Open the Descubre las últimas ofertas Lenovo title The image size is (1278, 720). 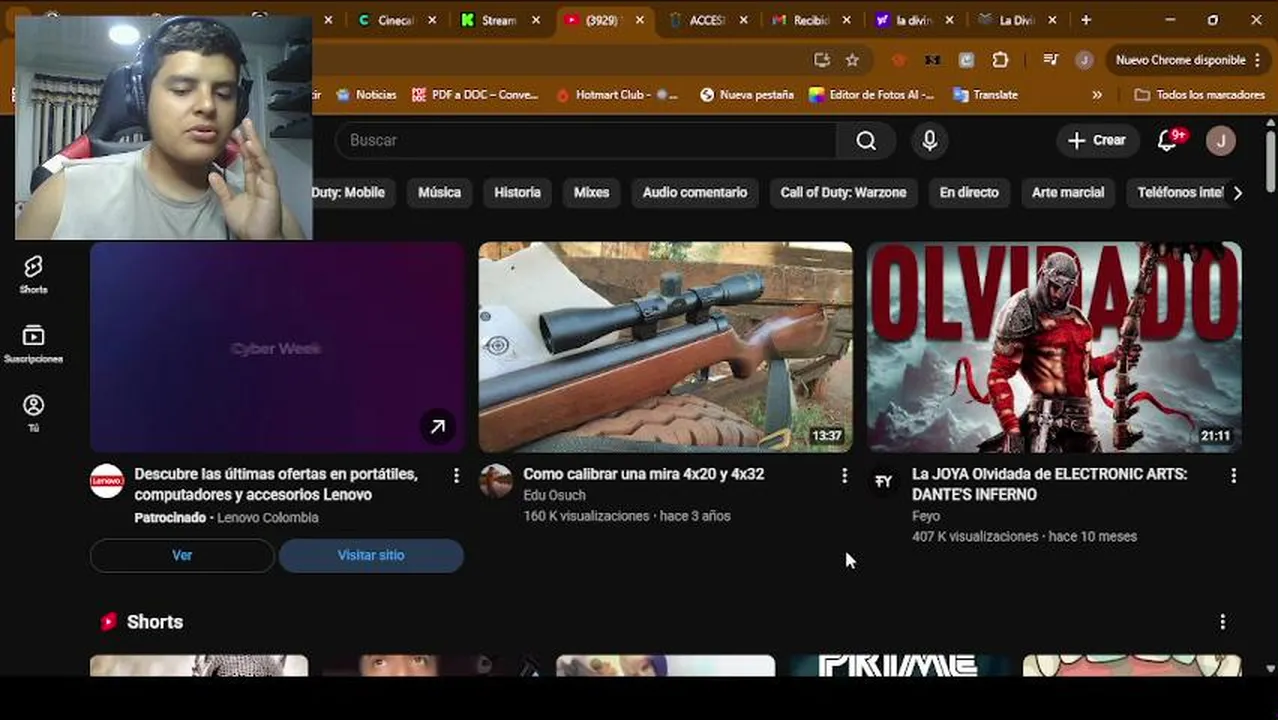pos(276,484)
